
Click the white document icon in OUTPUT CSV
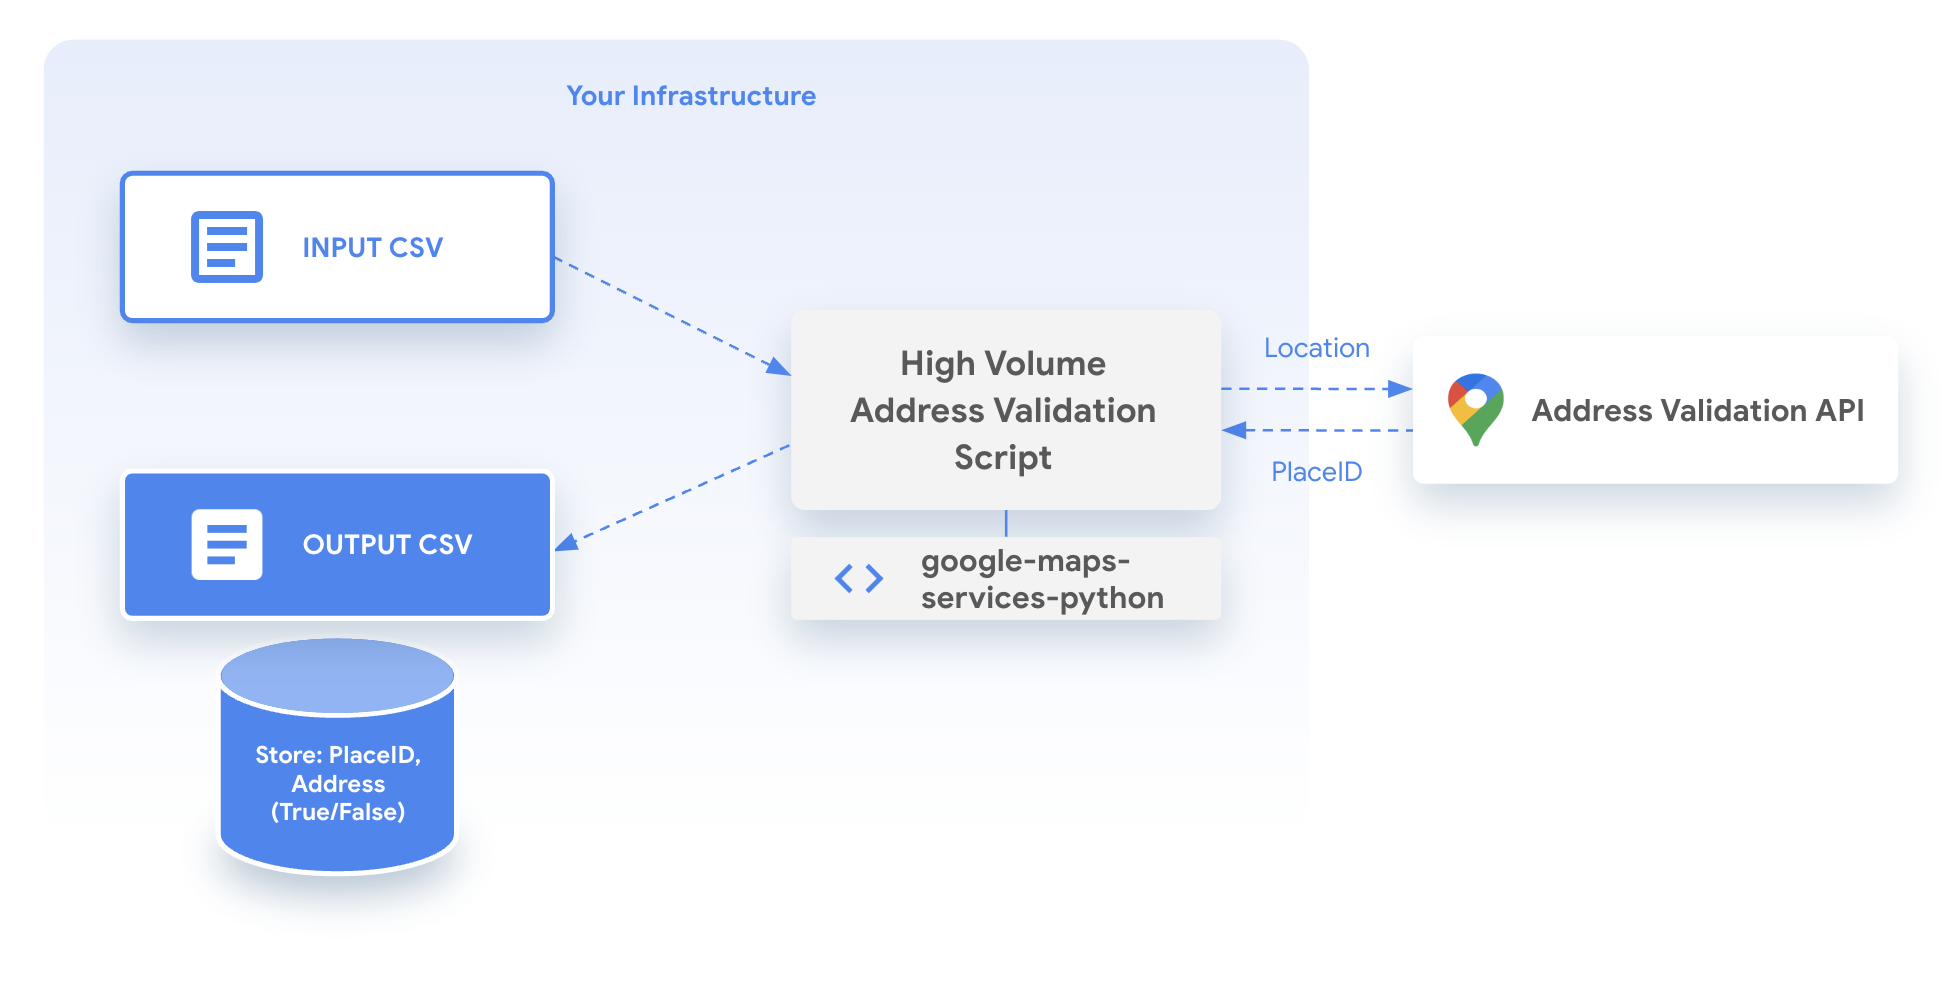tap(227, 545)
